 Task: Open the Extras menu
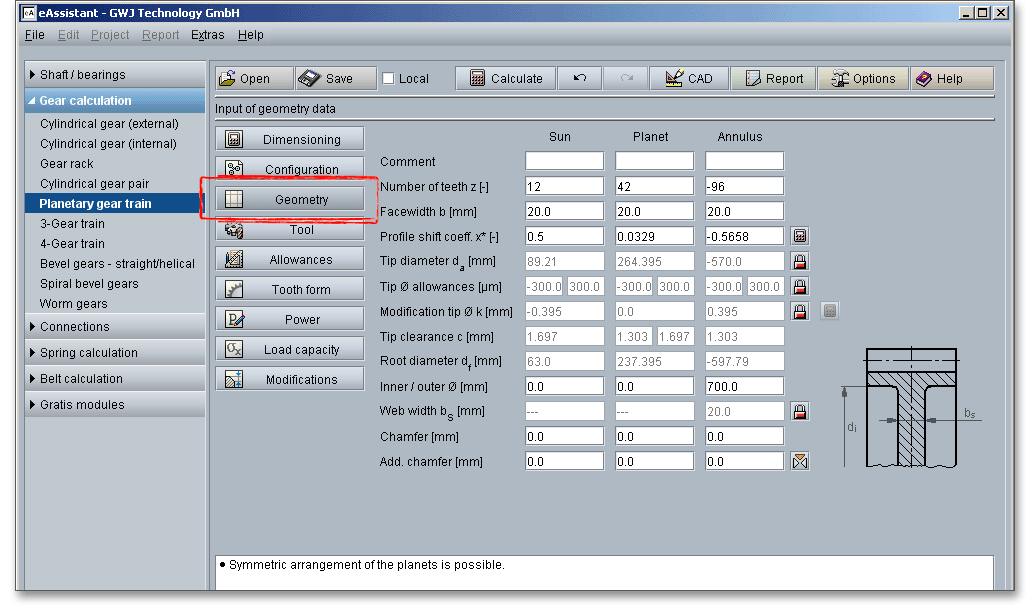[x=208, y=35]
